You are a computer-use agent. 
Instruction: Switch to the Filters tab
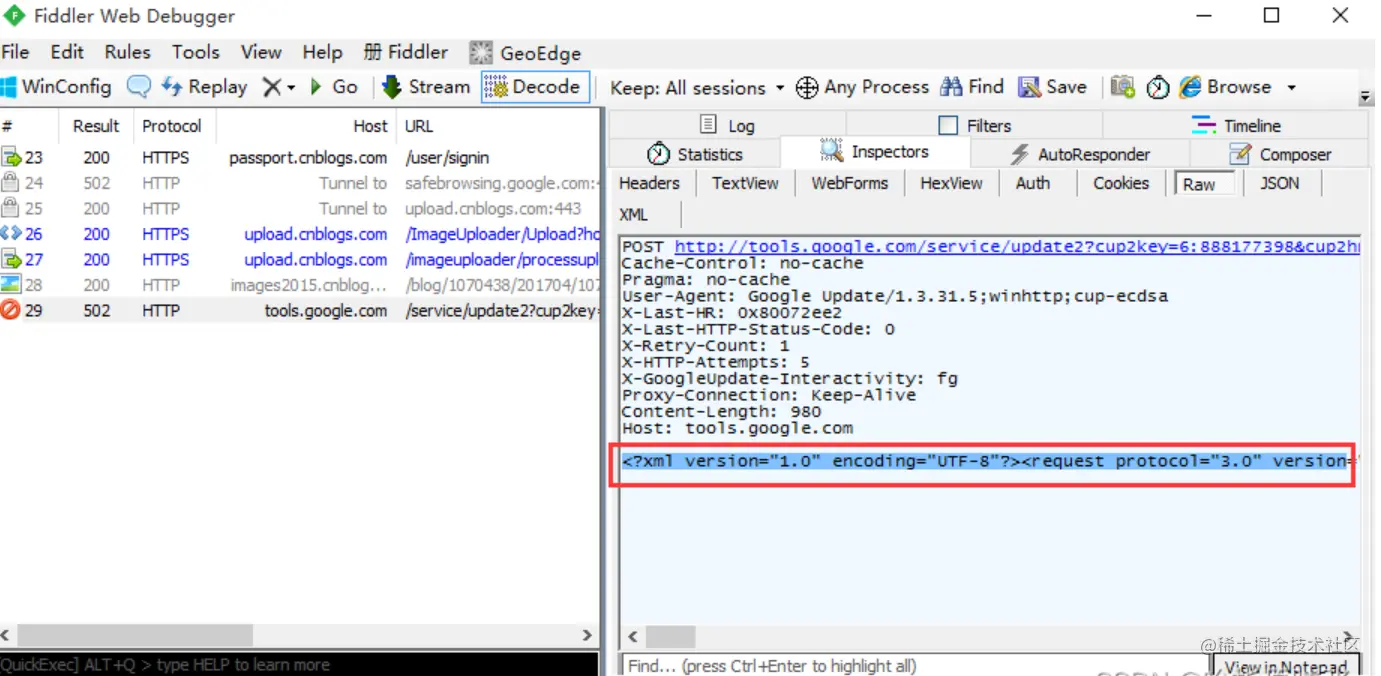point(975,125)
